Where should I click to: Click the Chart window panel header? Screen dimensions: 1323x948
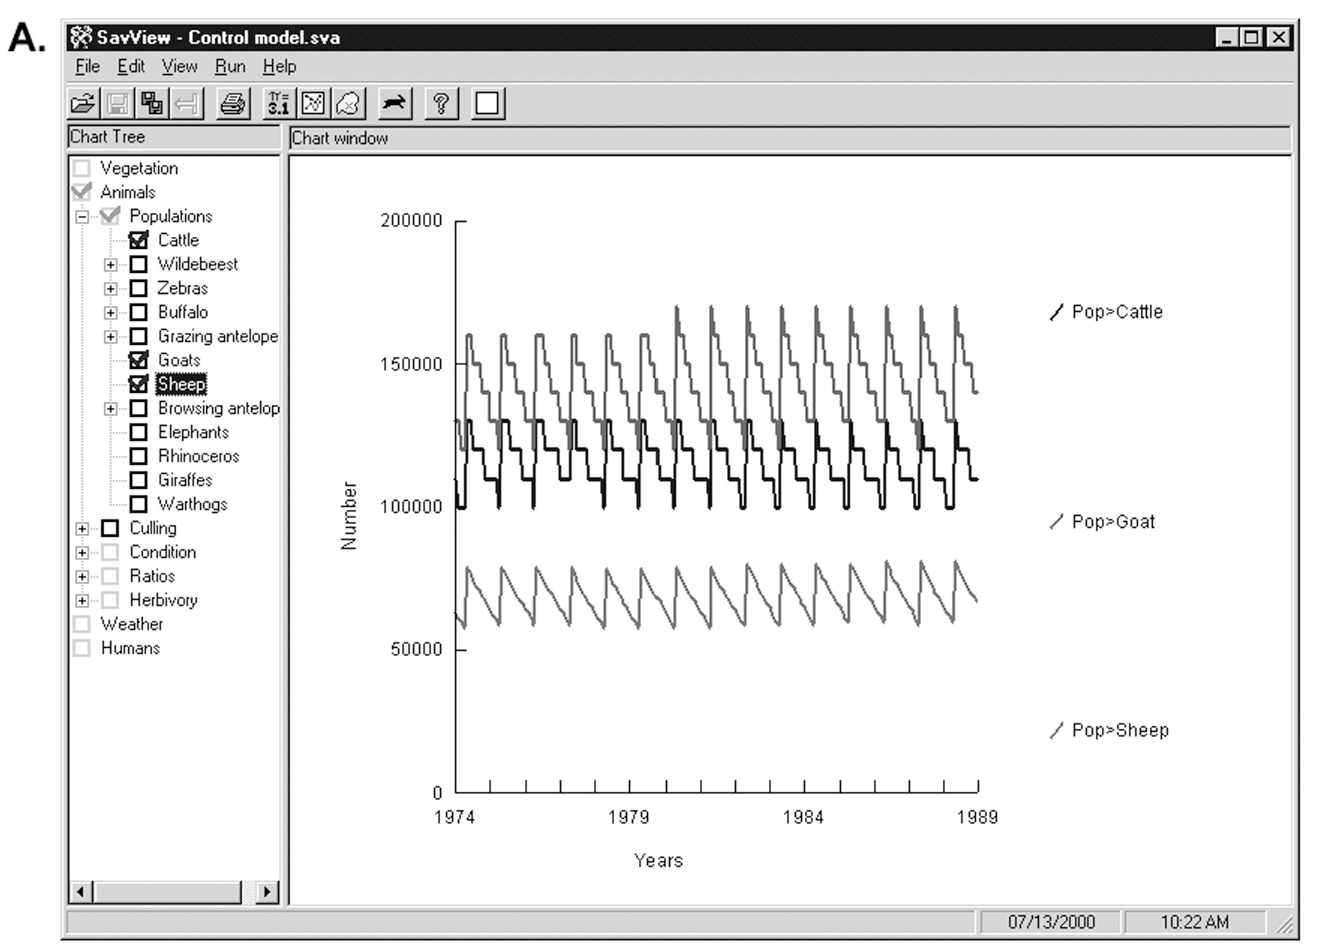tap(790, 138)
